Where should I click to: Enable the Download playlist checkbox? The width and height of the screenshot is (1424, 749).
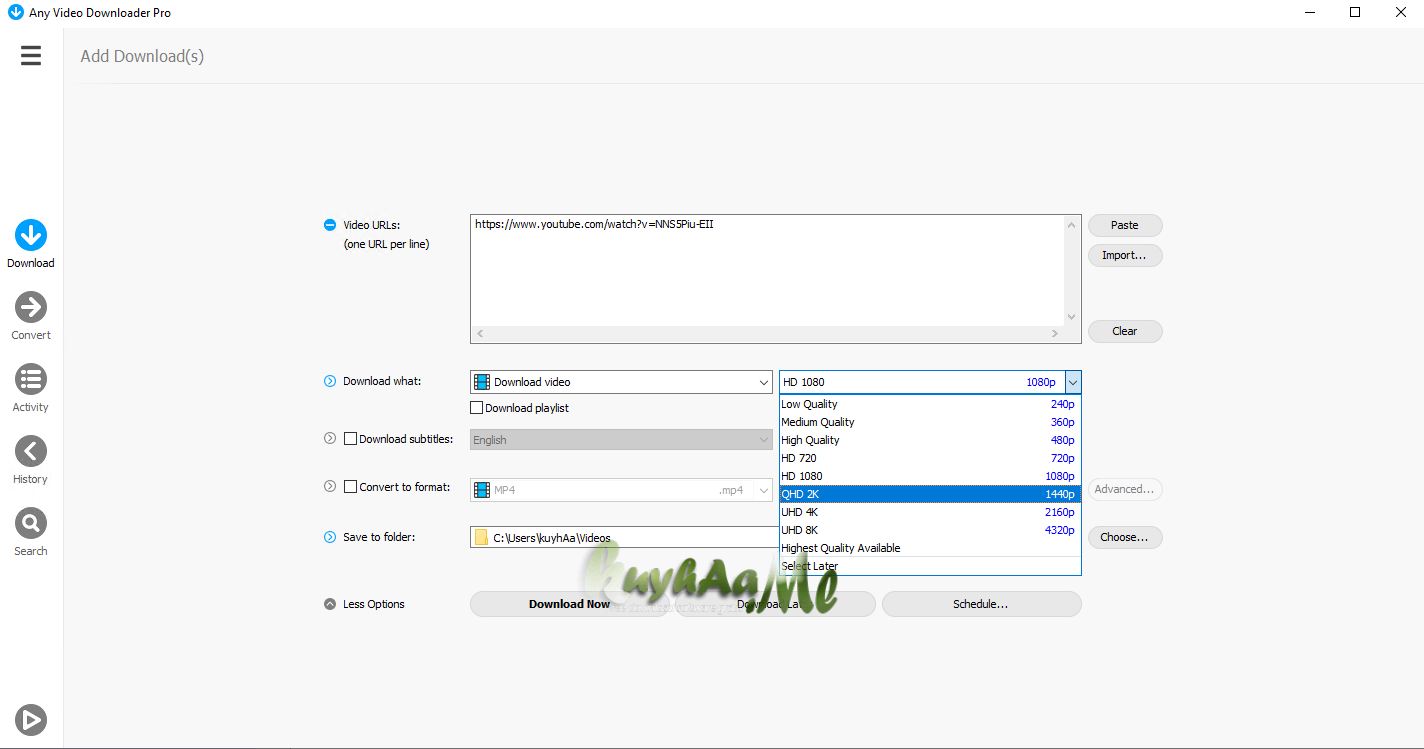[x=477, y=408]
